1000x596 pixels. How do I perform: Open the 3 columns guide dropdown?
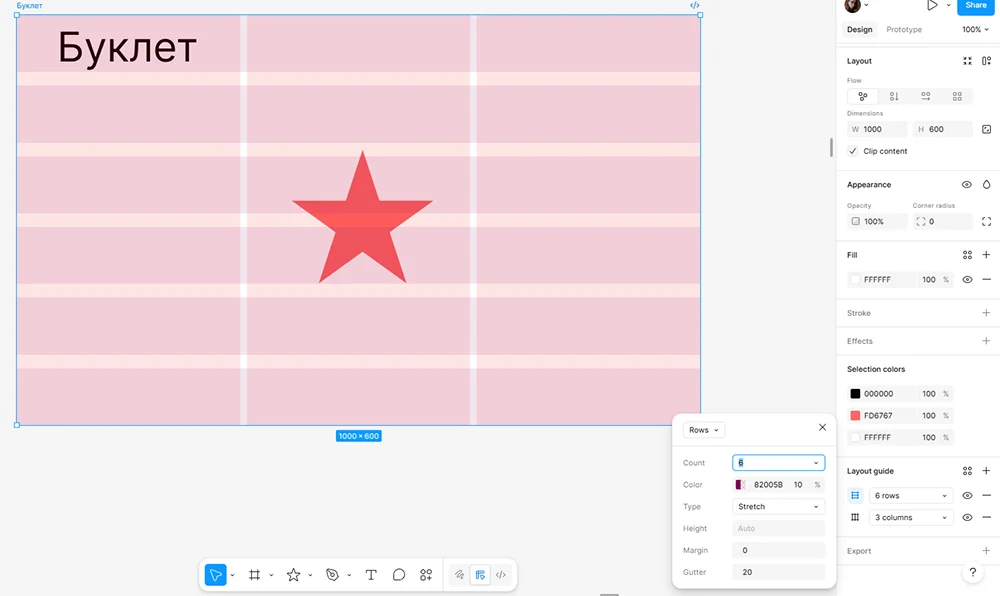click(x=910, y=518)
